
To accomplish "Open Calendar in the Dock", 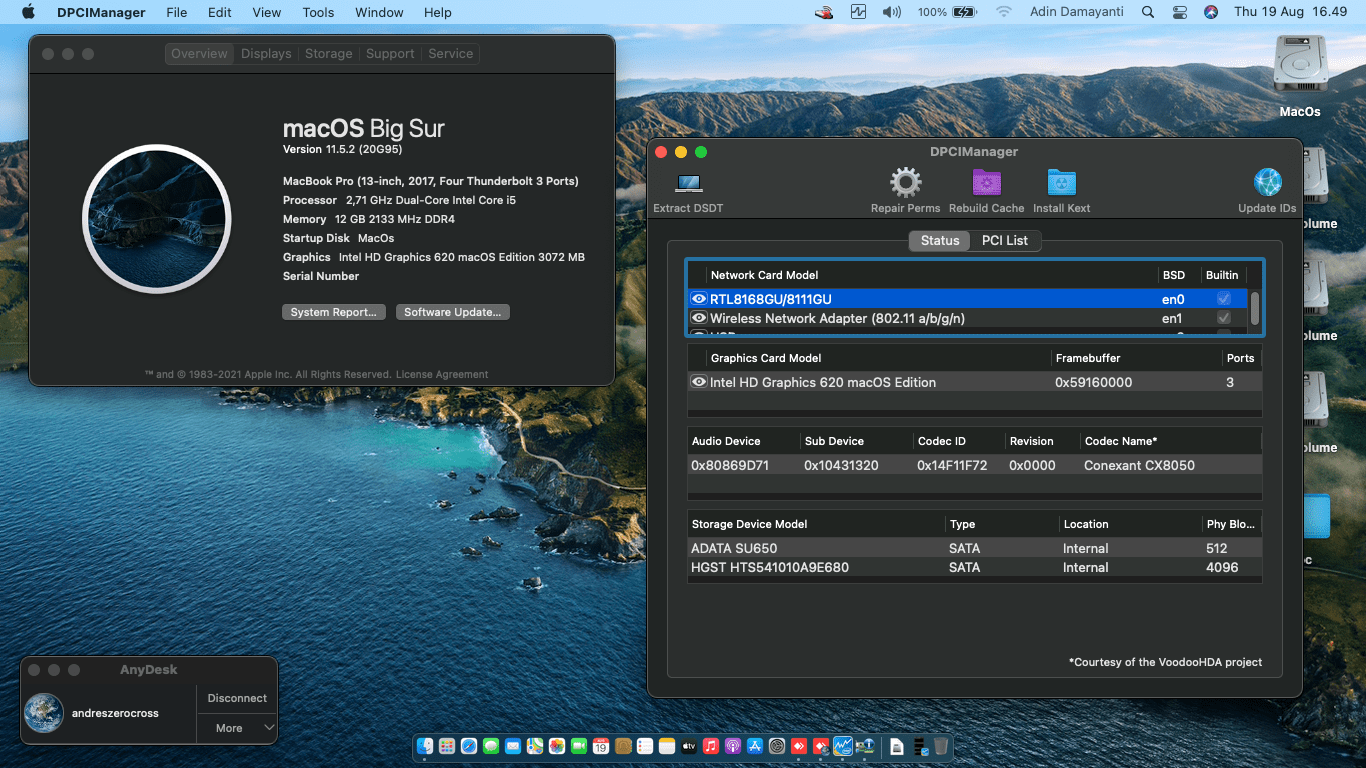I will coord(601,746).
